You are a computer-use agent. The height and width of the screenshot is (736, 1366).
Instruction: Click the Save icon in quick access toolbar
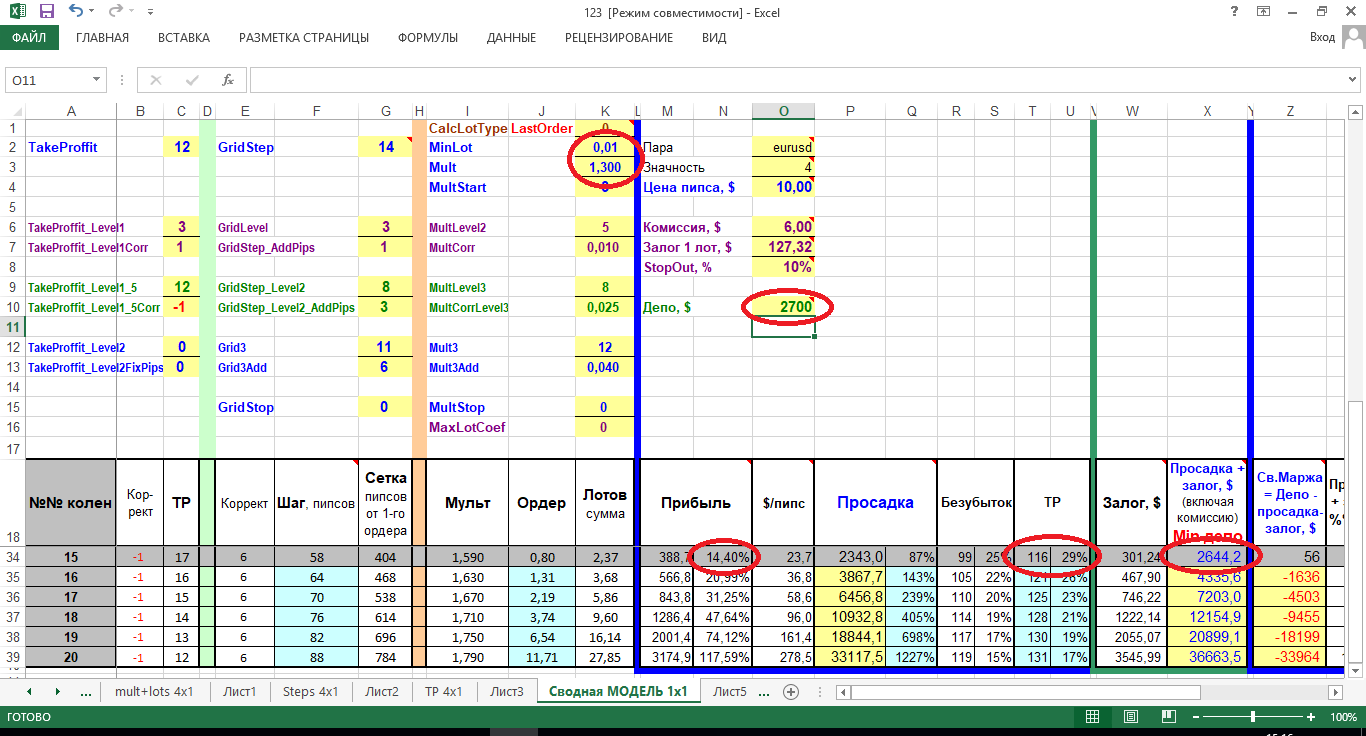[x=47, y=12]
